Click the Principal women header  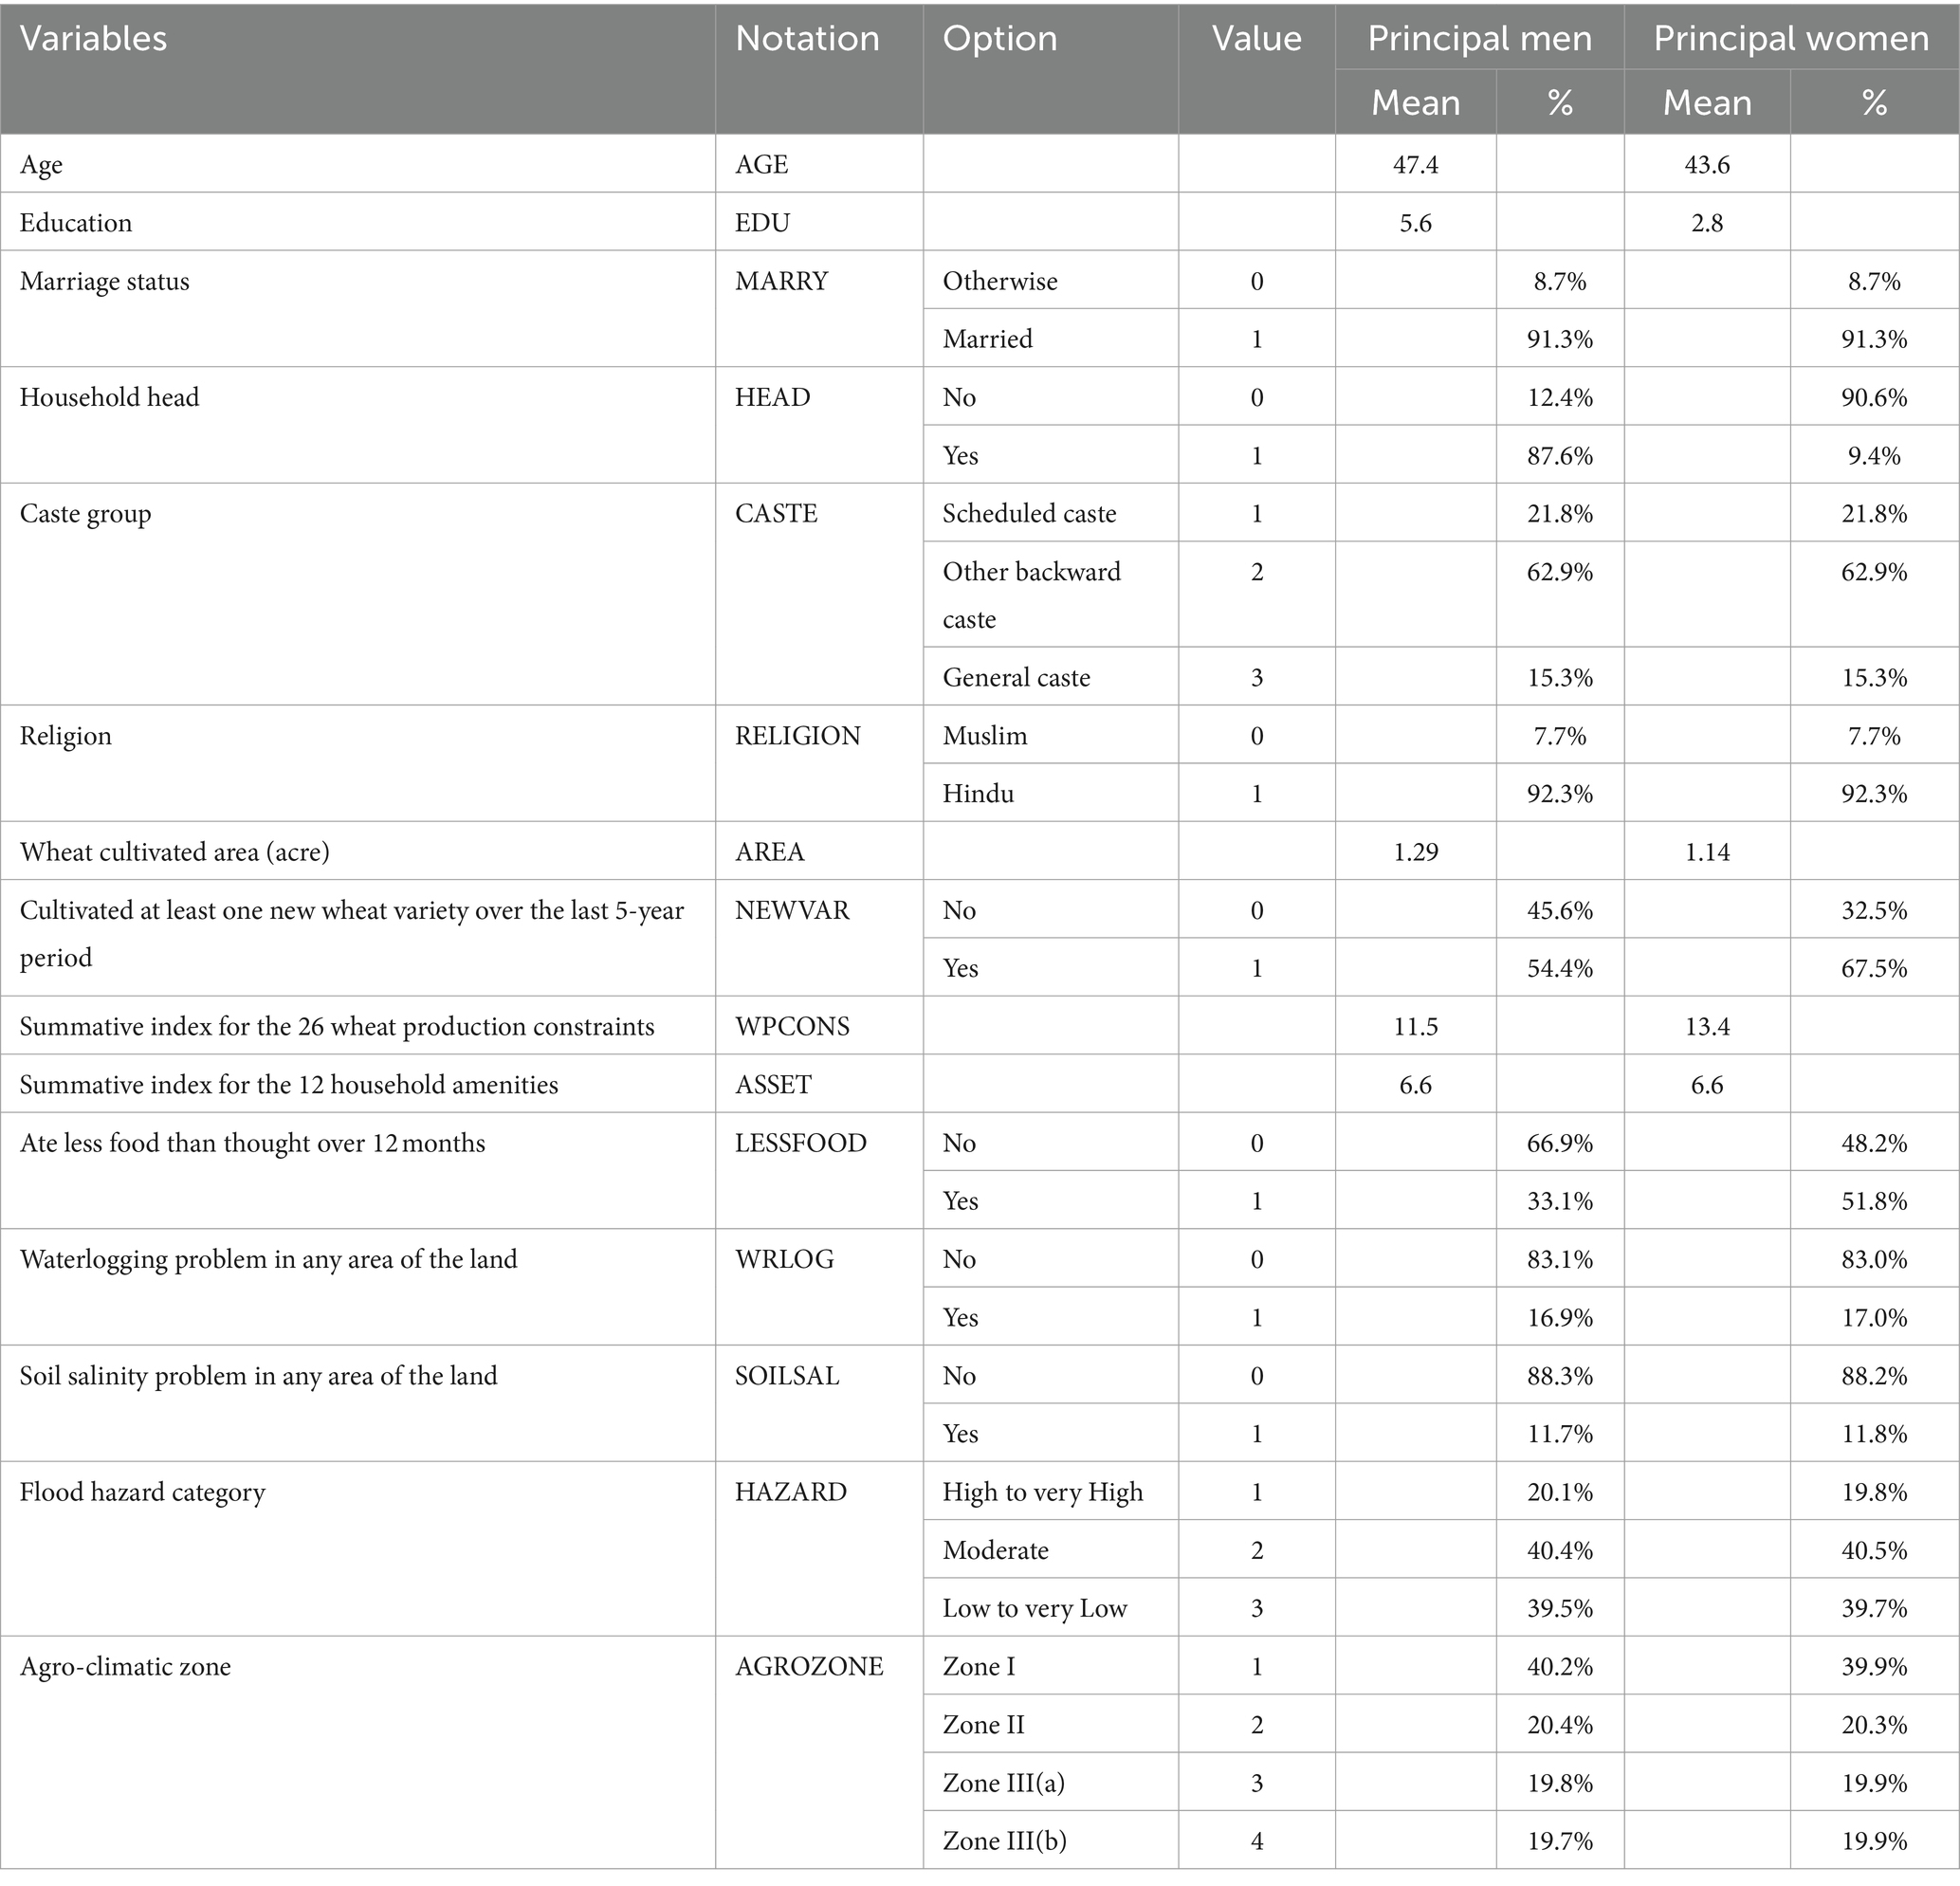1790,39
